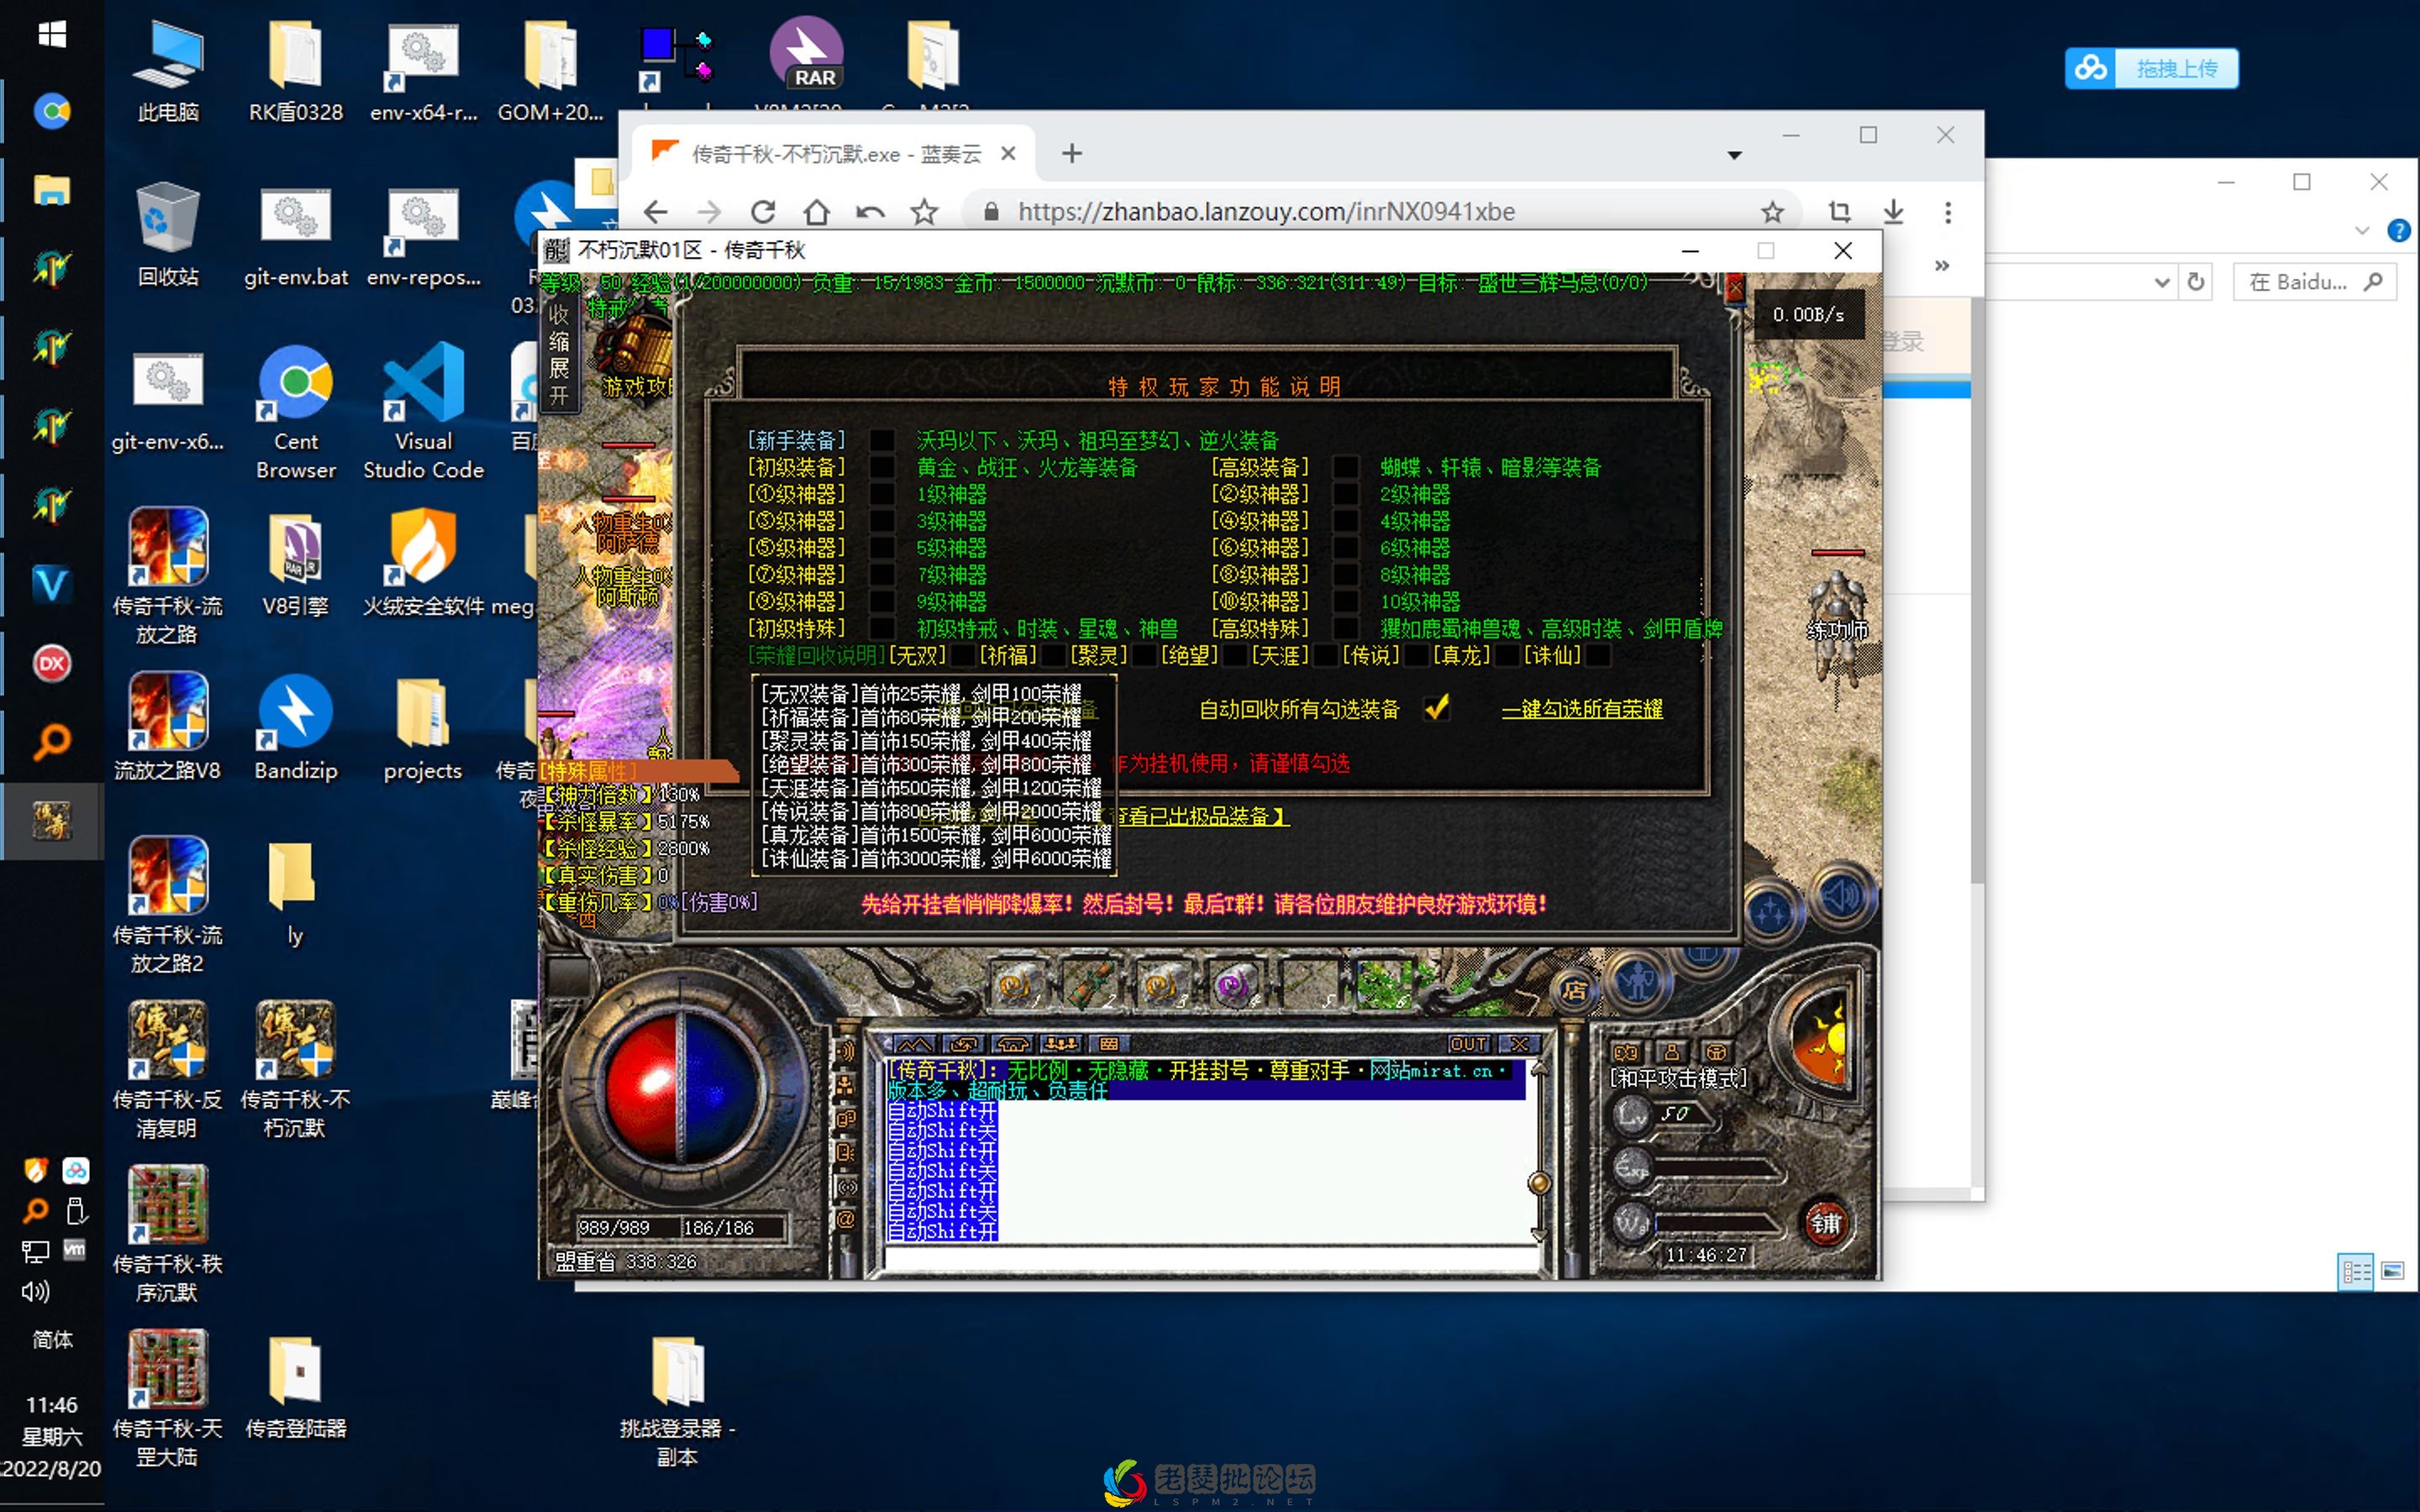Click 荣耀回收说明 green label
2420x1512 pixels.
817,655
